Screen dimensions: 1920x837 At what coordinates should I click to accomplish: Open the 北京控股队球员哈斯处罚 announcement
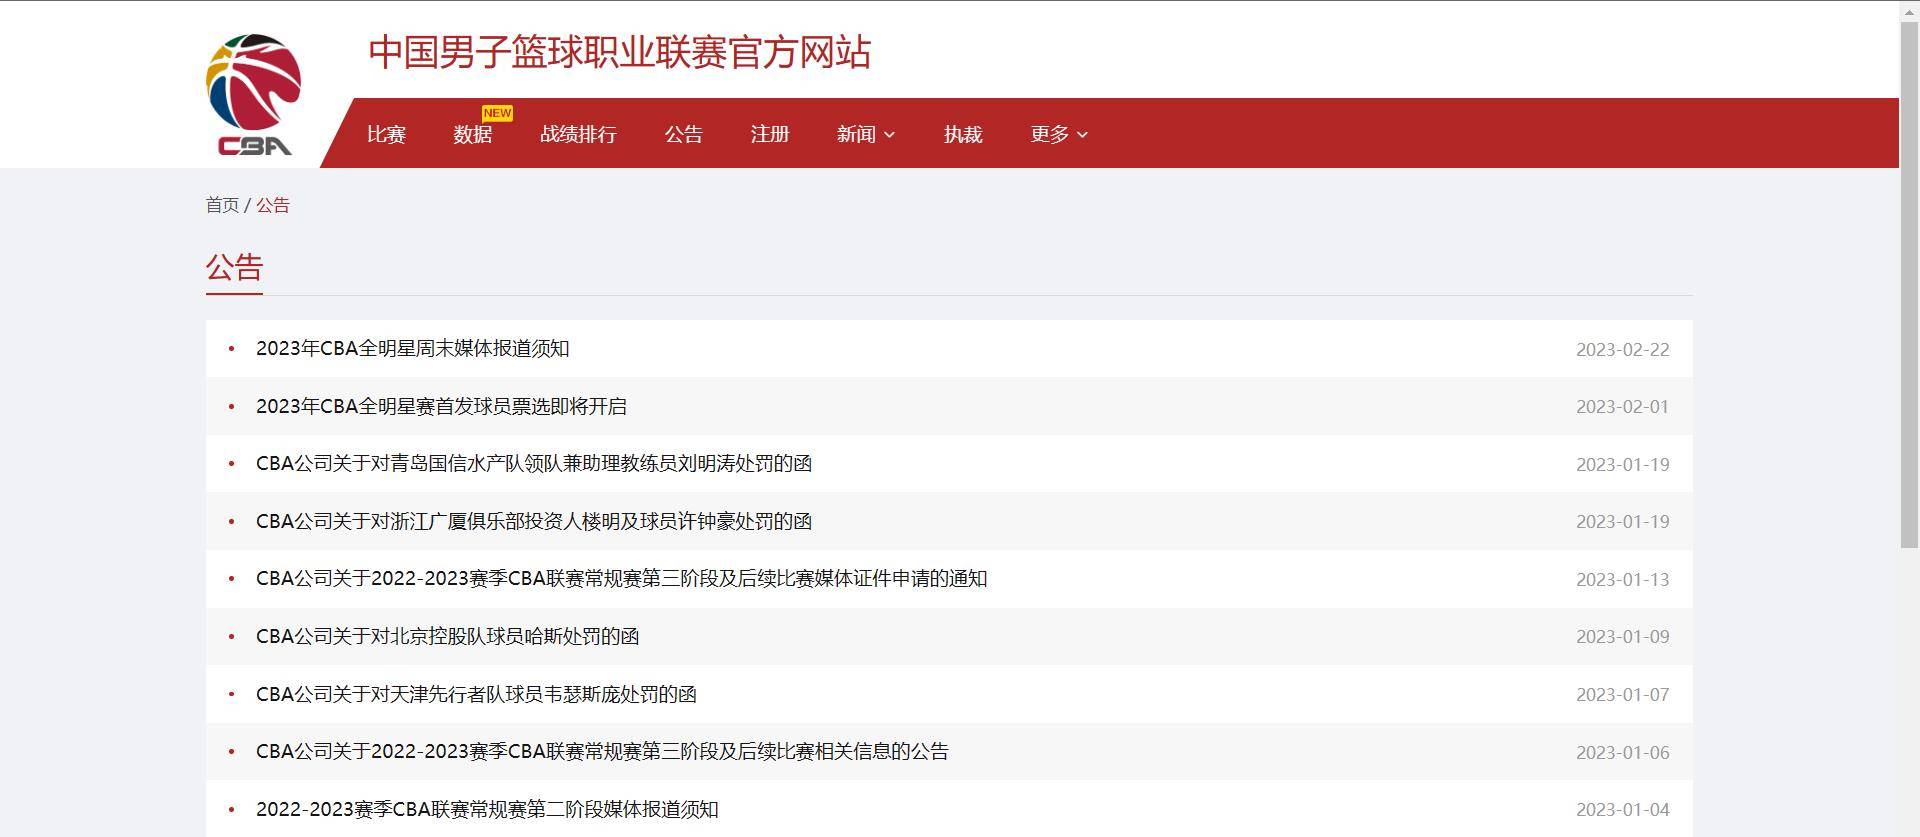point(447,636)
